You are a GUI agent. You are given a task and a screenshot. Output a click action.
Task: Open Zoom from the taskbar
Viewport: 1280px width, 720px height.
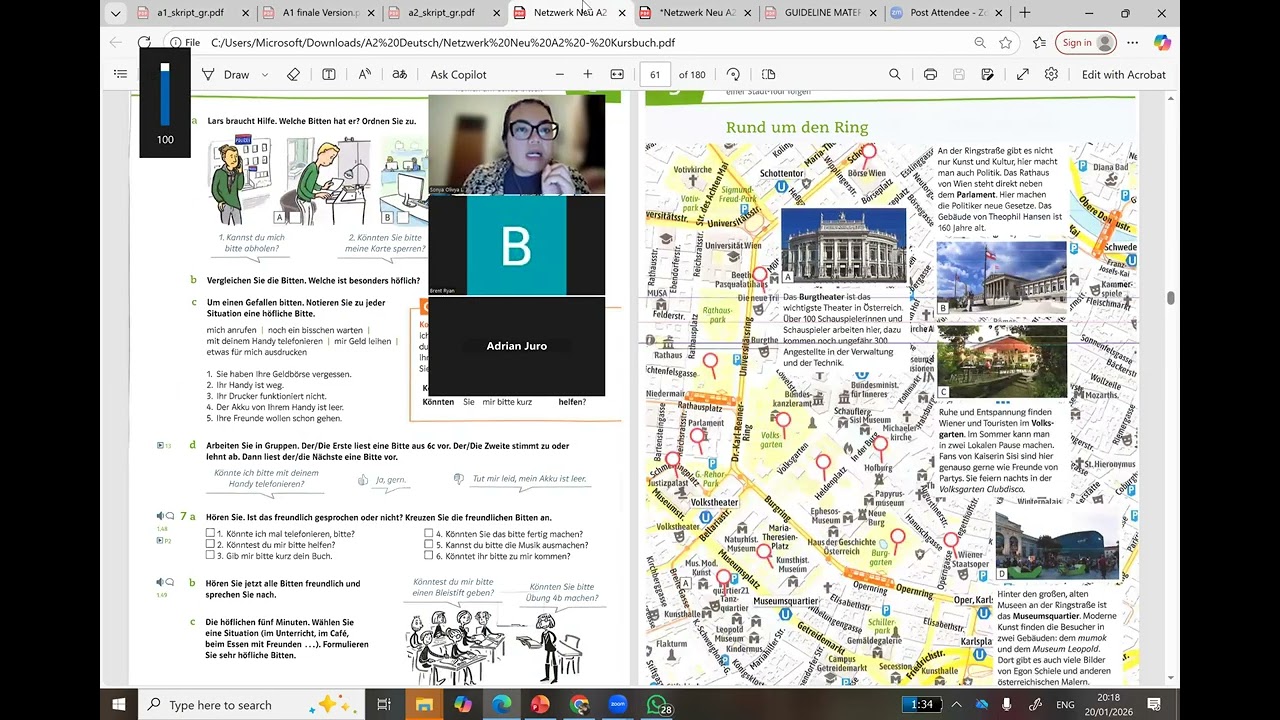click(617, 705)
